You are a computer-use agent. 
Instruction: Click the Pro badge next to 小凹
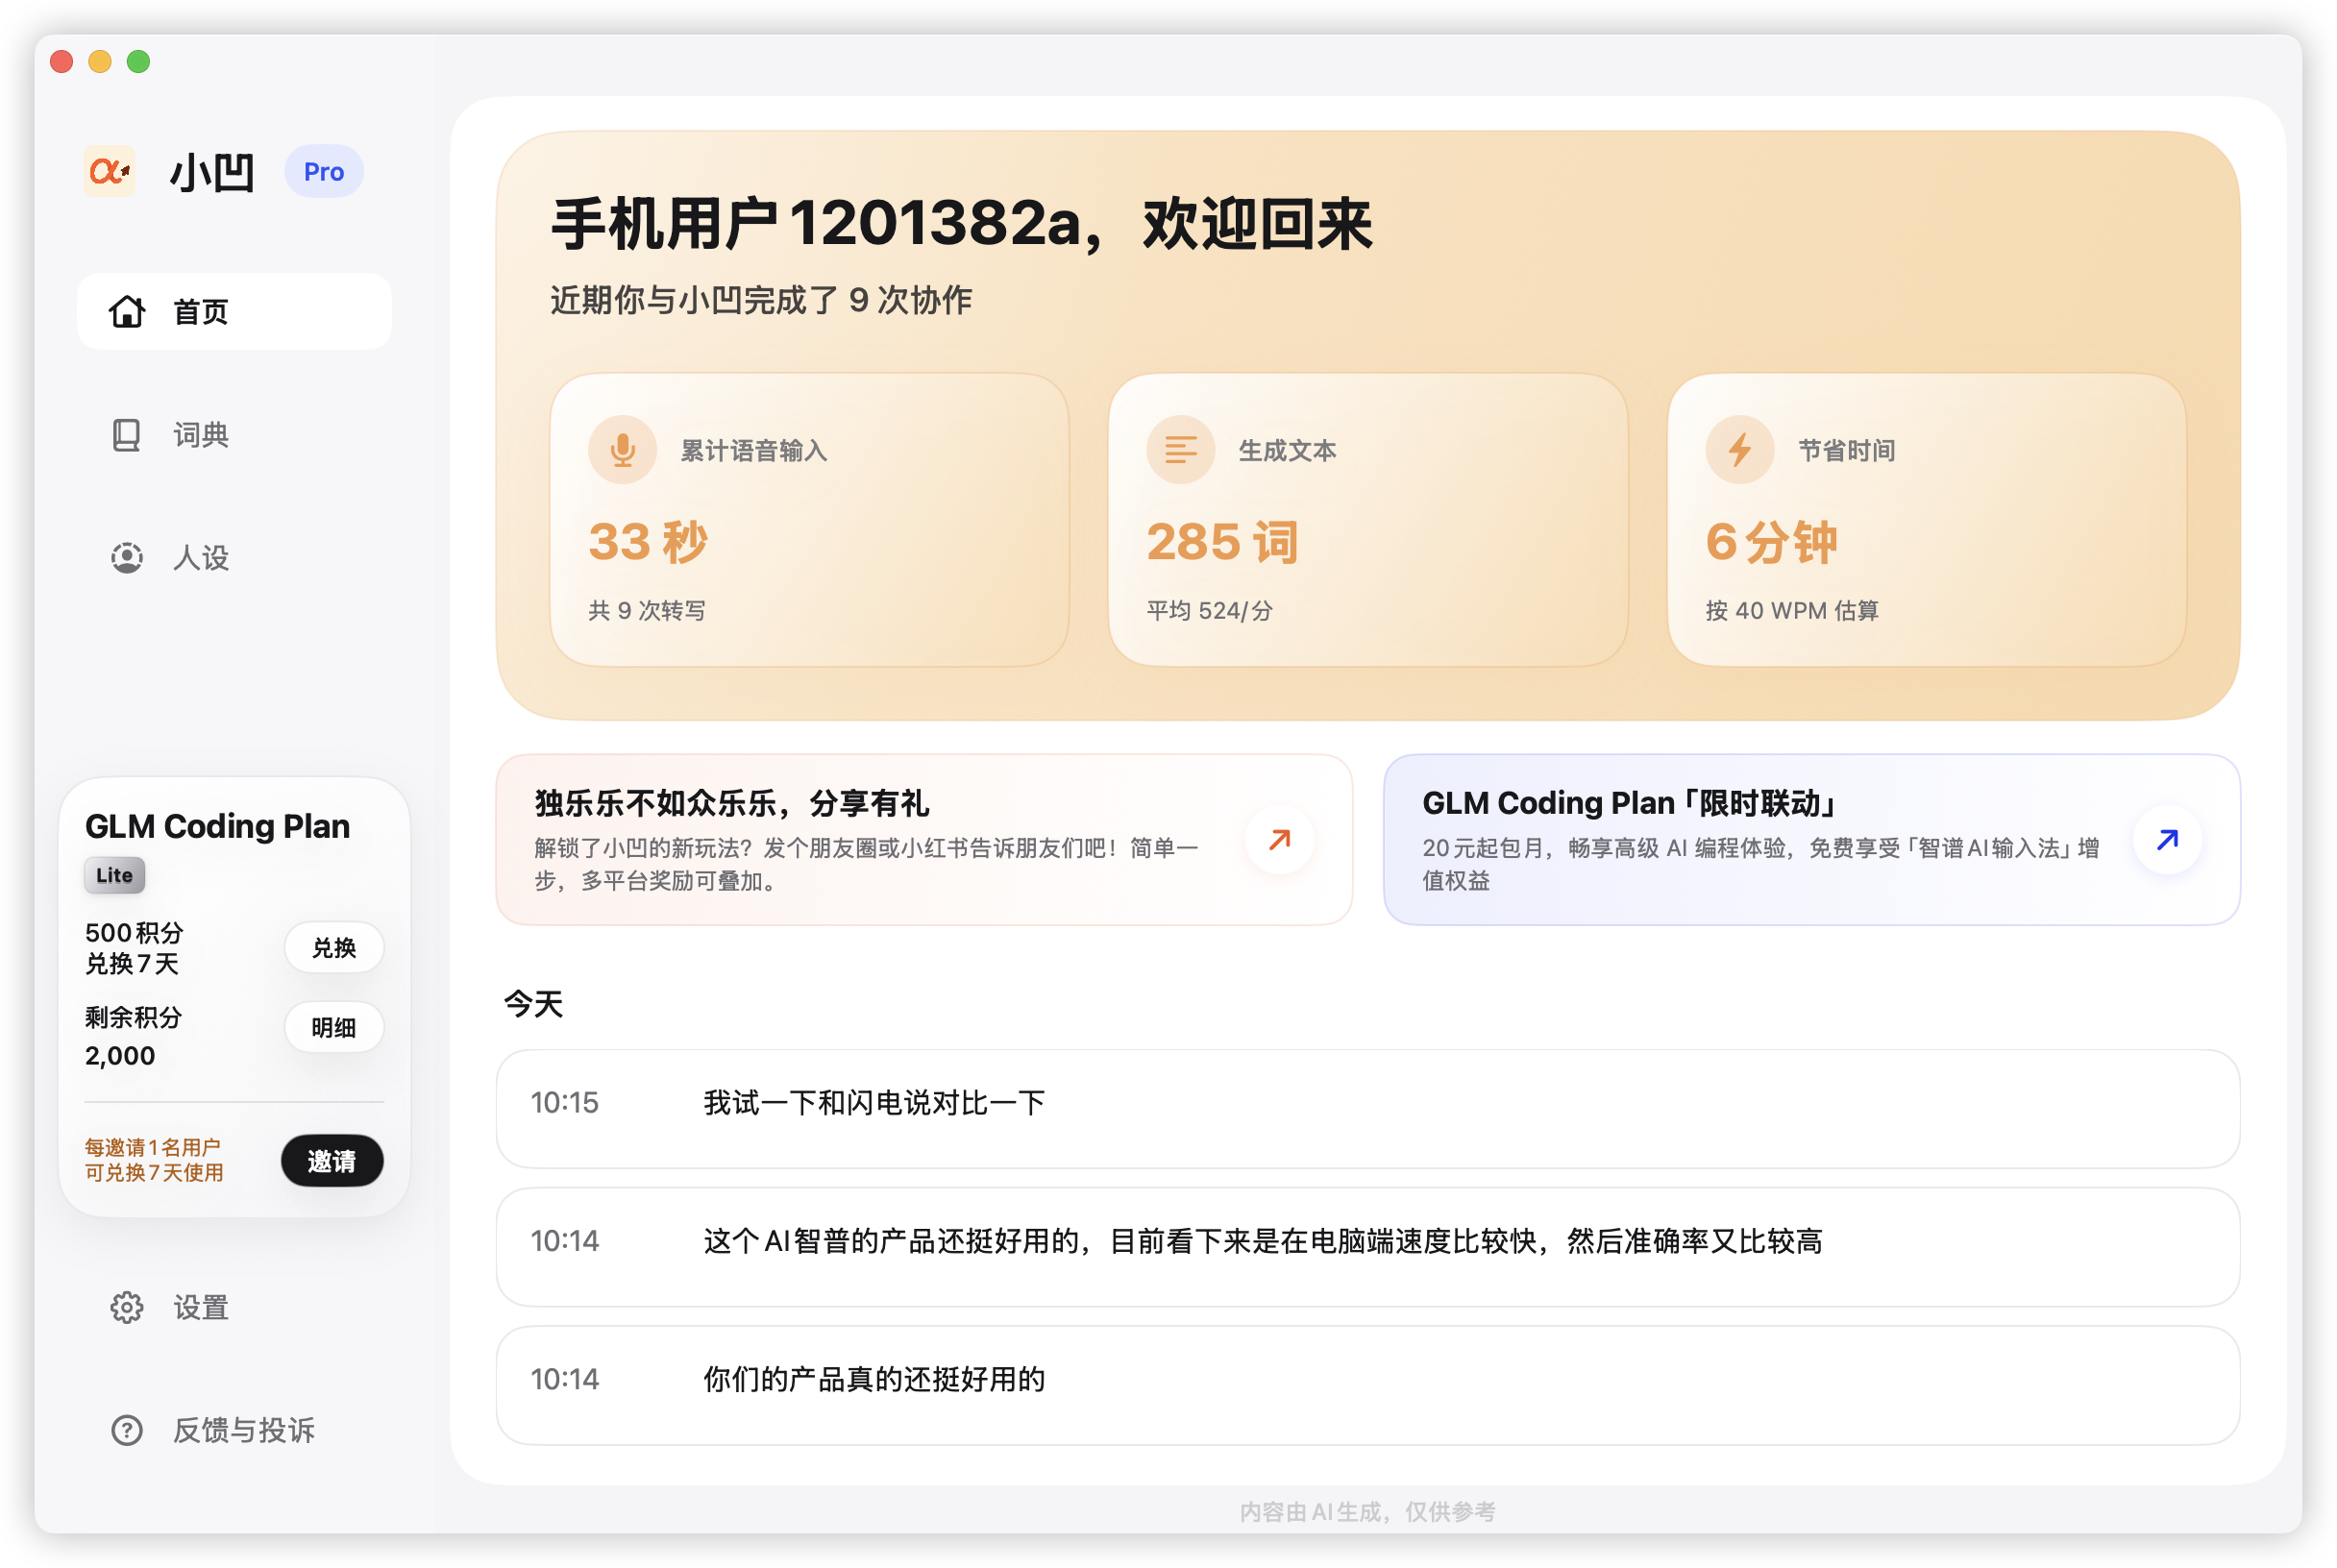click(323, 172)
